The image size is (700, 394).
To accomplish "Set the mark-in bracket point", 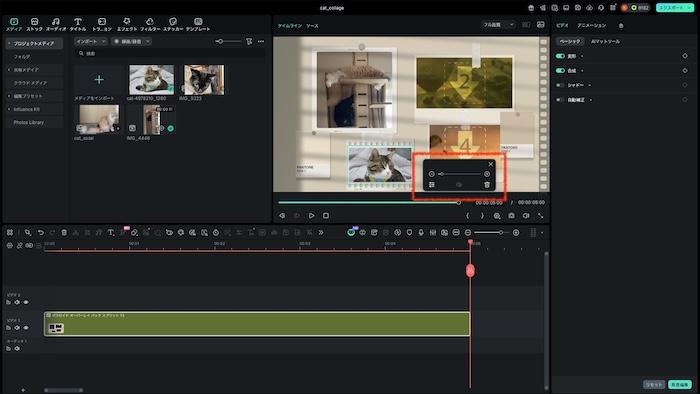I will pos(467,216).
